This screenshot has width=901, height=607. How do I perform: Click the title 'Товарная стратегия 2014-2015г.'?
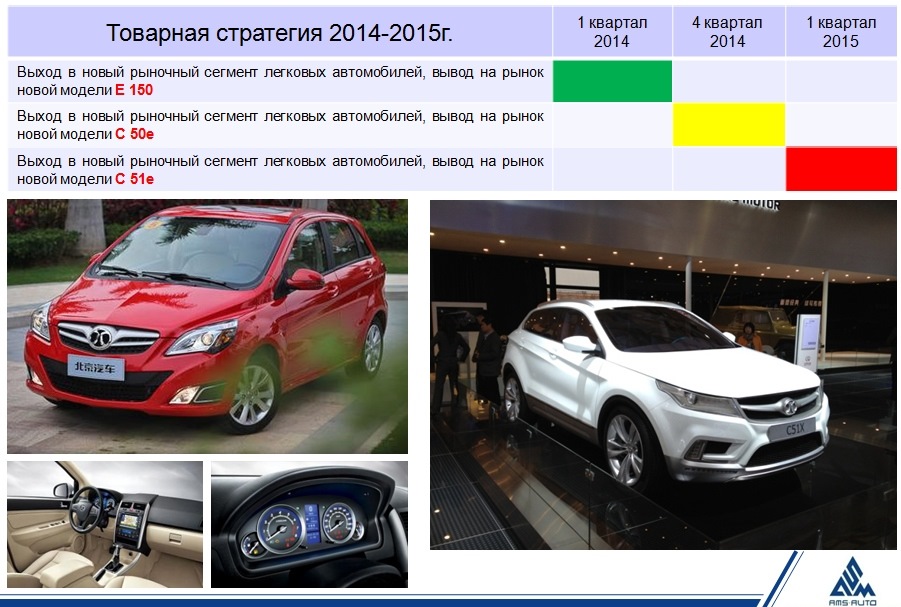click(279, 33)
